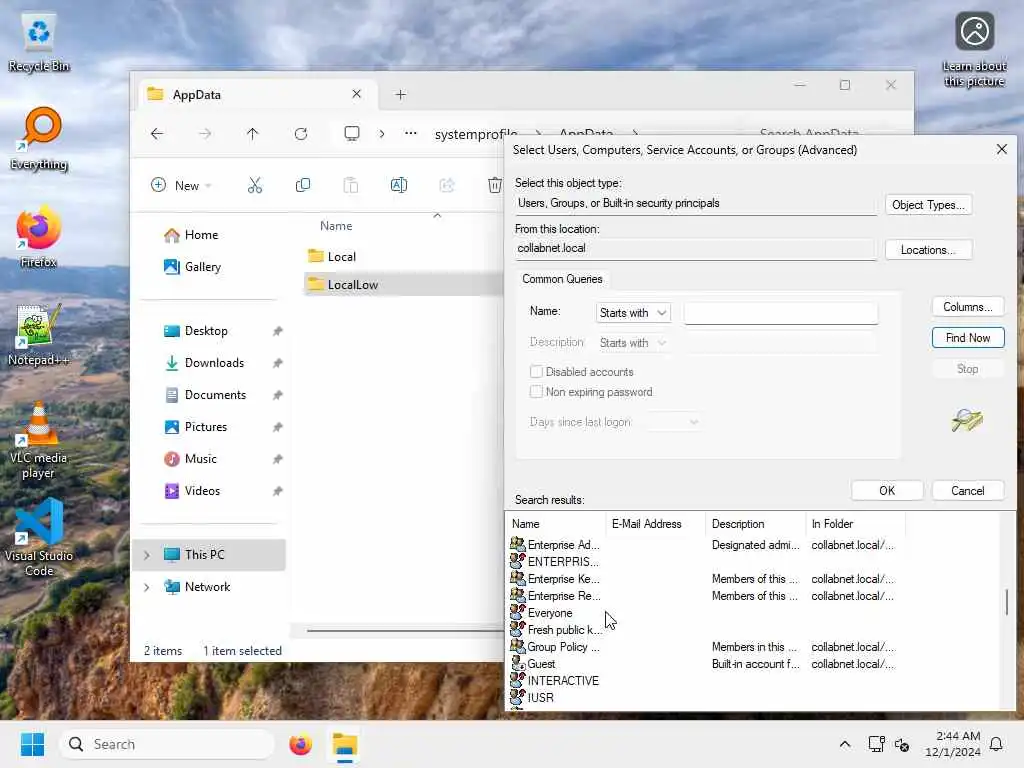The width and height of the screenshot is (1024, 768).
Task: Click the search results vertical scrollbar
Action: 1006,601
